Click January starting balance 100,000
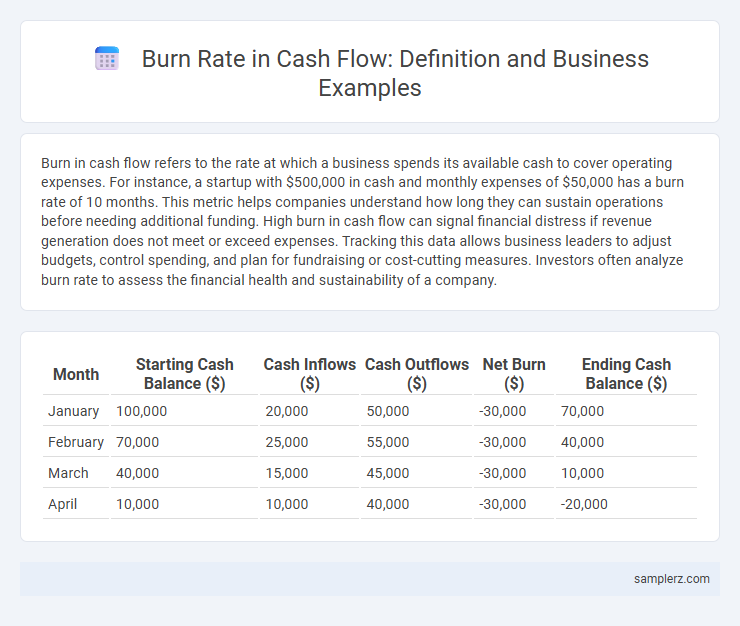The width and height of the screenshot is (740, 626). [x=142, y=411]
